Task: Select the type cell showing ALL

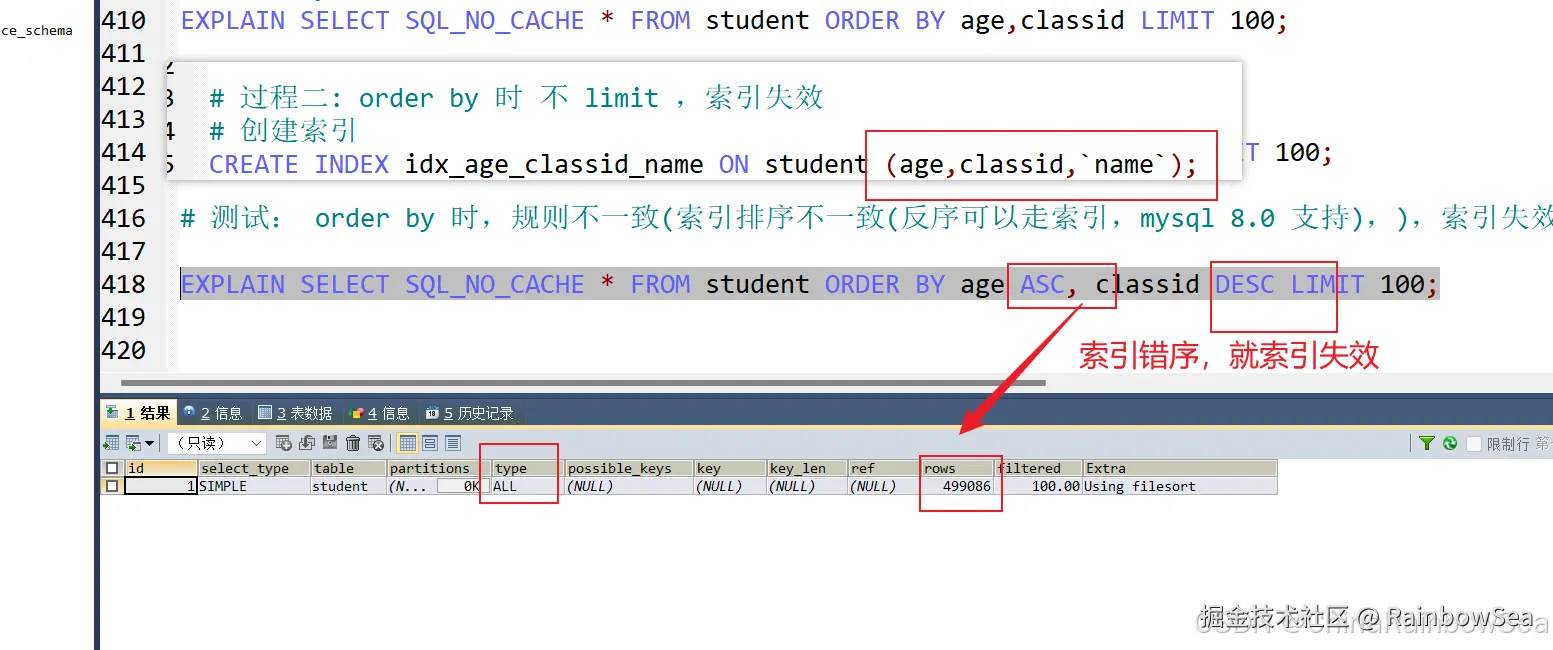Action: click(527, 486)
